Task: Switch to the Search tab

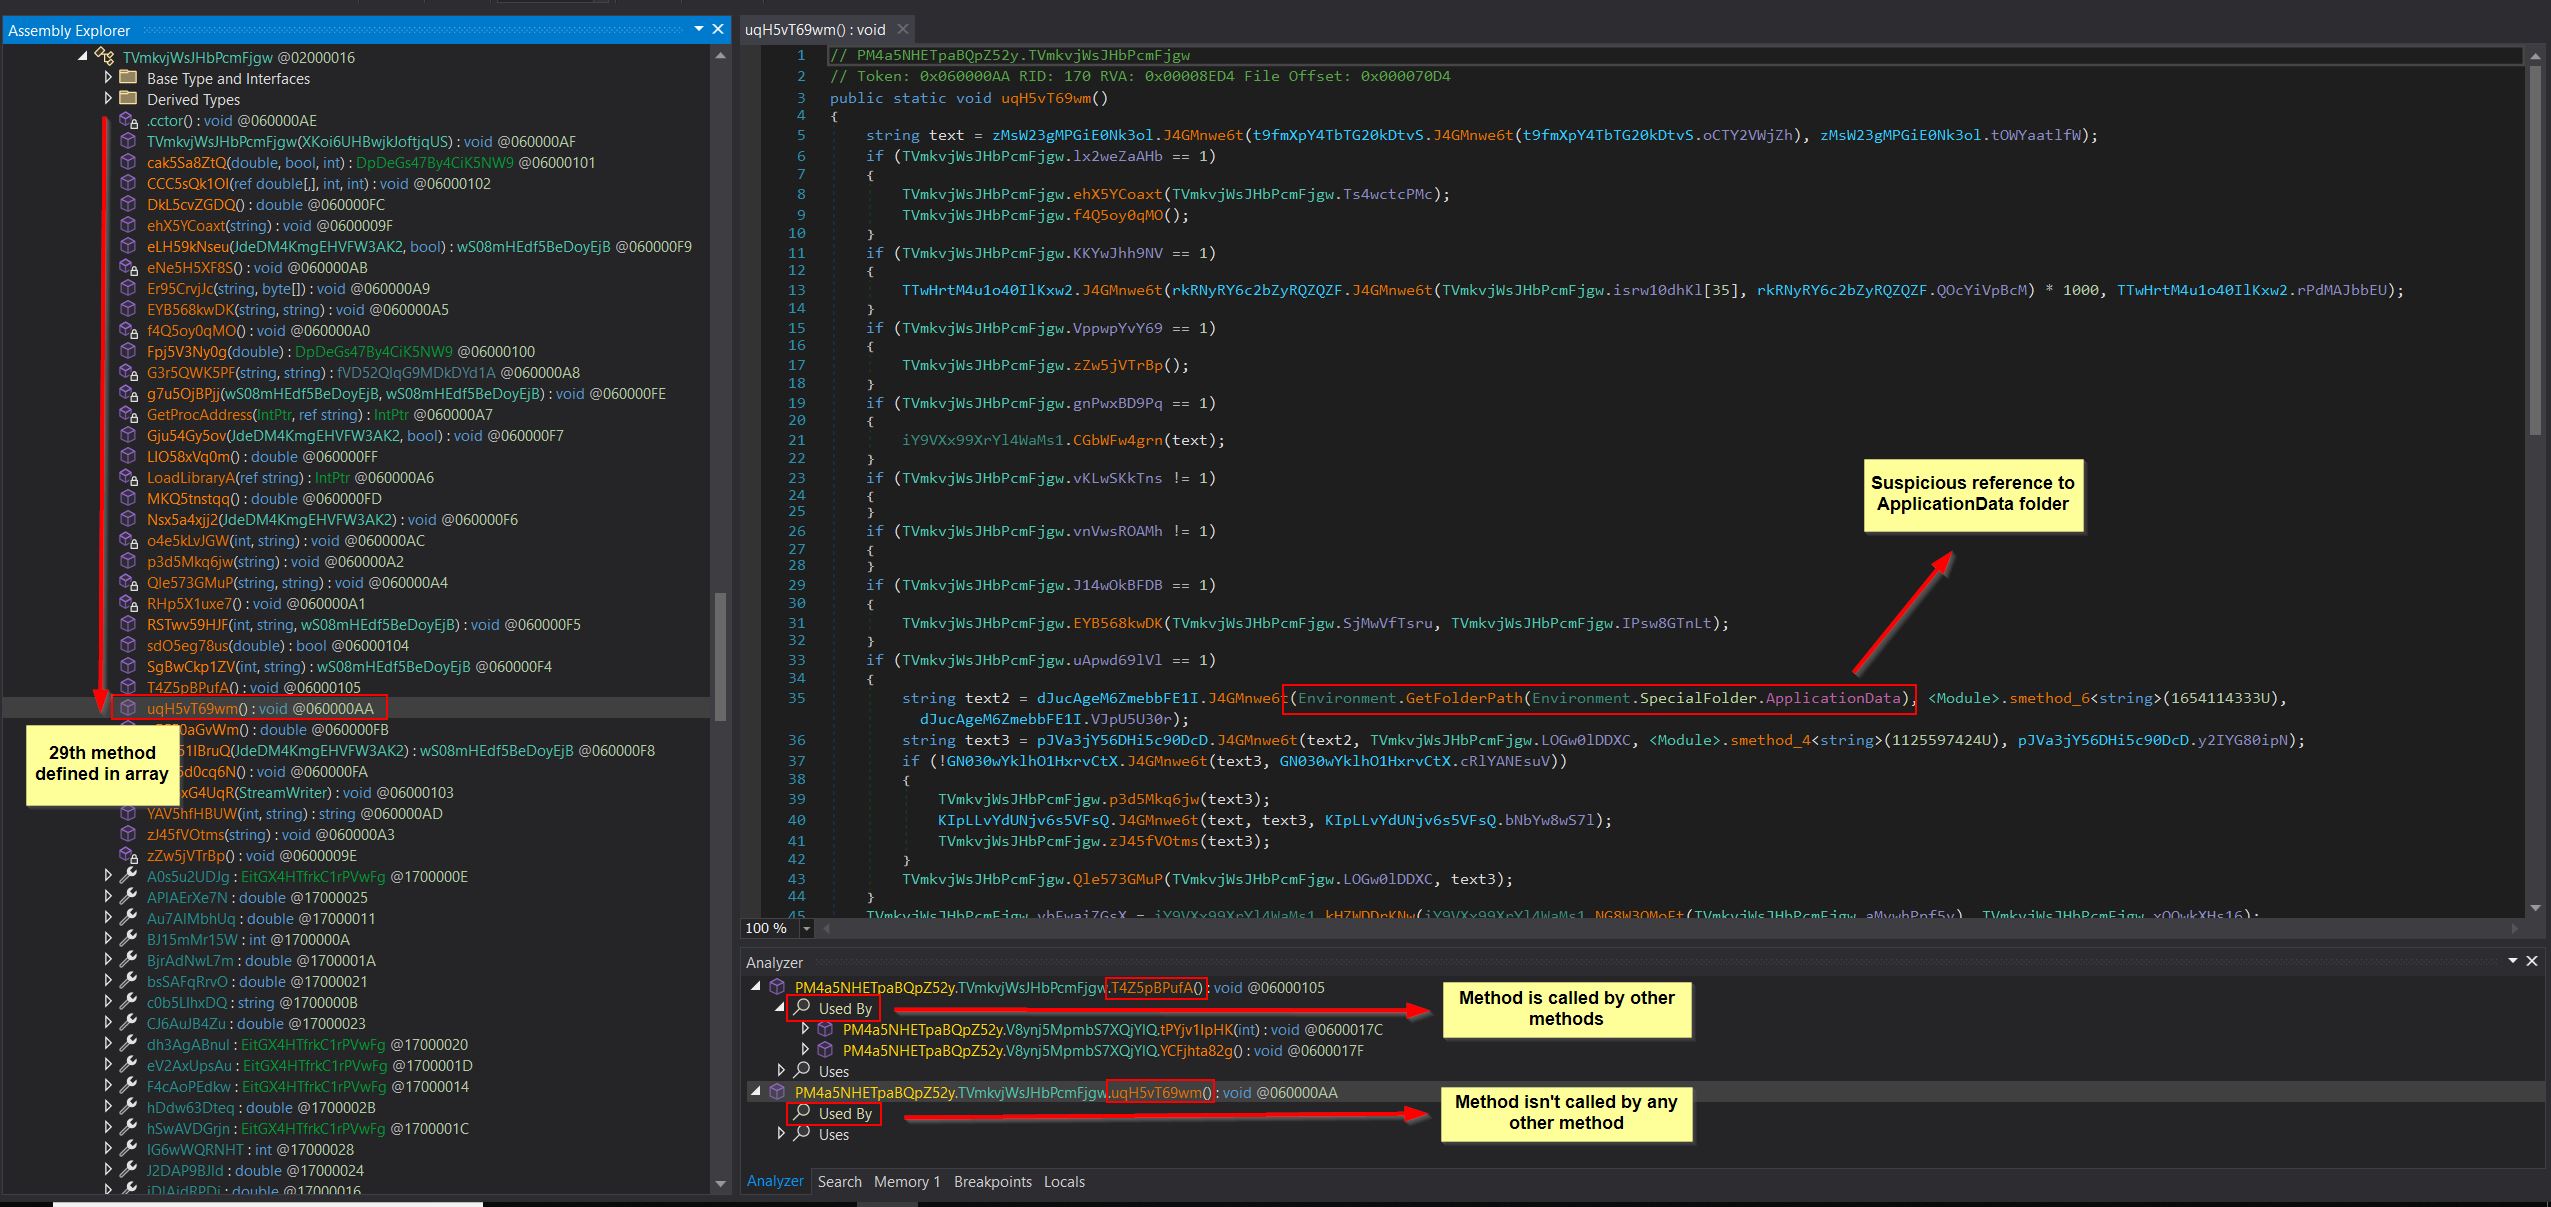Action: tap(839, 1181)
